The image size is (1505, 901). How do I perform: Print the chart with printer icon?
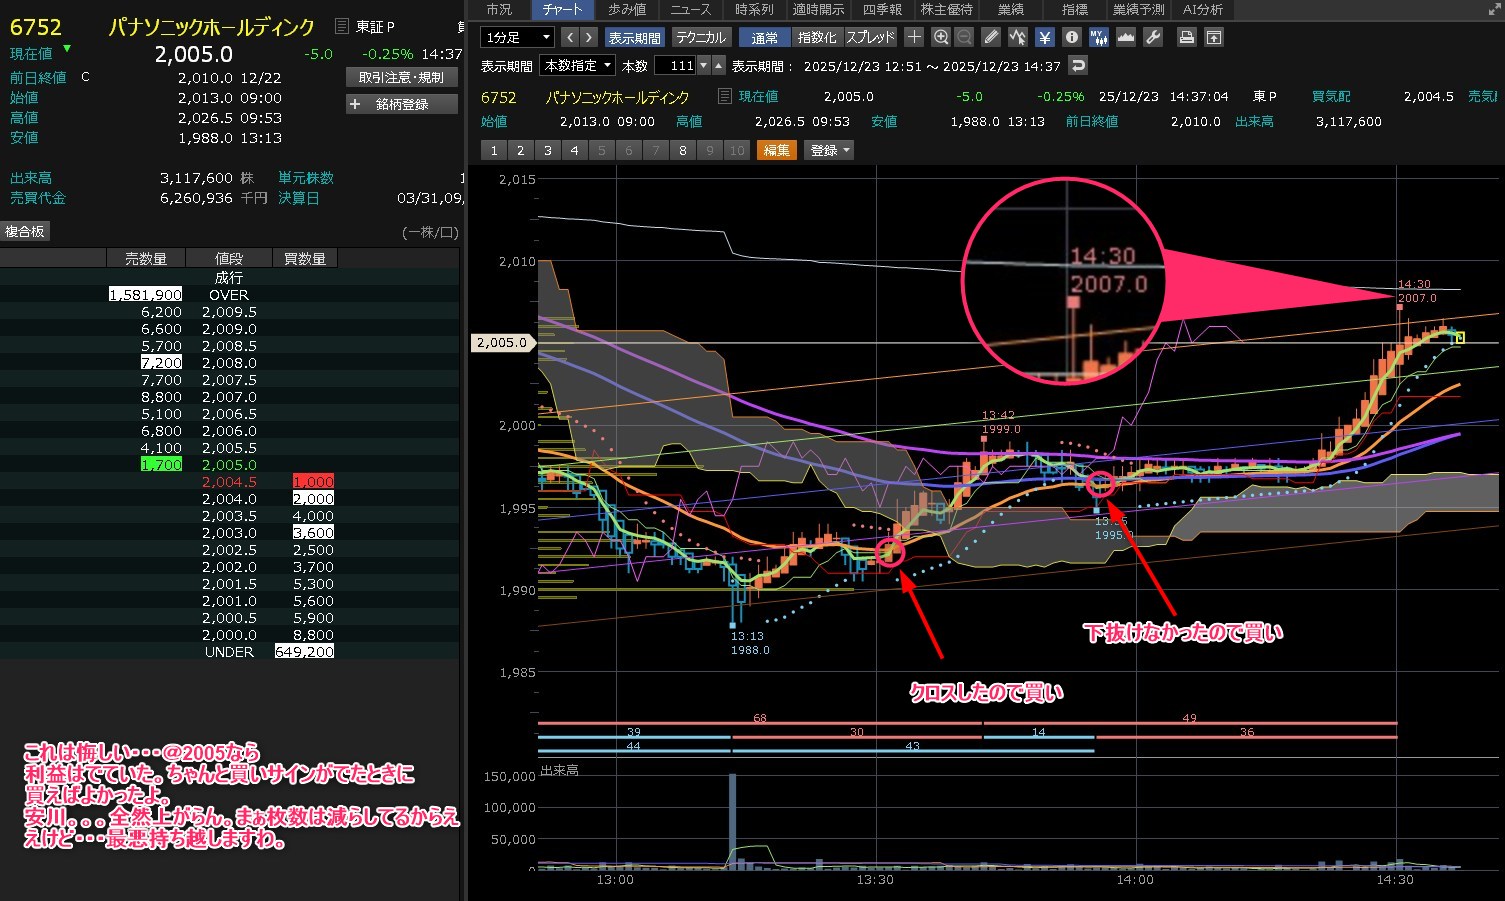[x=1186, y=37]
